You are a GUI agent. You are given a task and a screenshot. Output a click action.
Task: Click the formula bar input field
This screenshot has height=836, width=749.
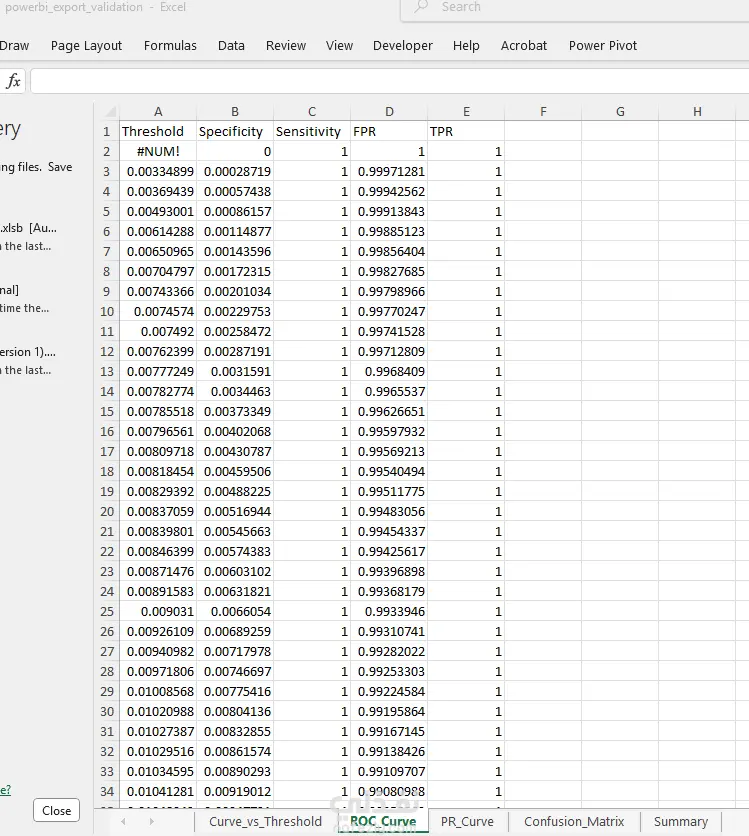[x=390, y=81]
